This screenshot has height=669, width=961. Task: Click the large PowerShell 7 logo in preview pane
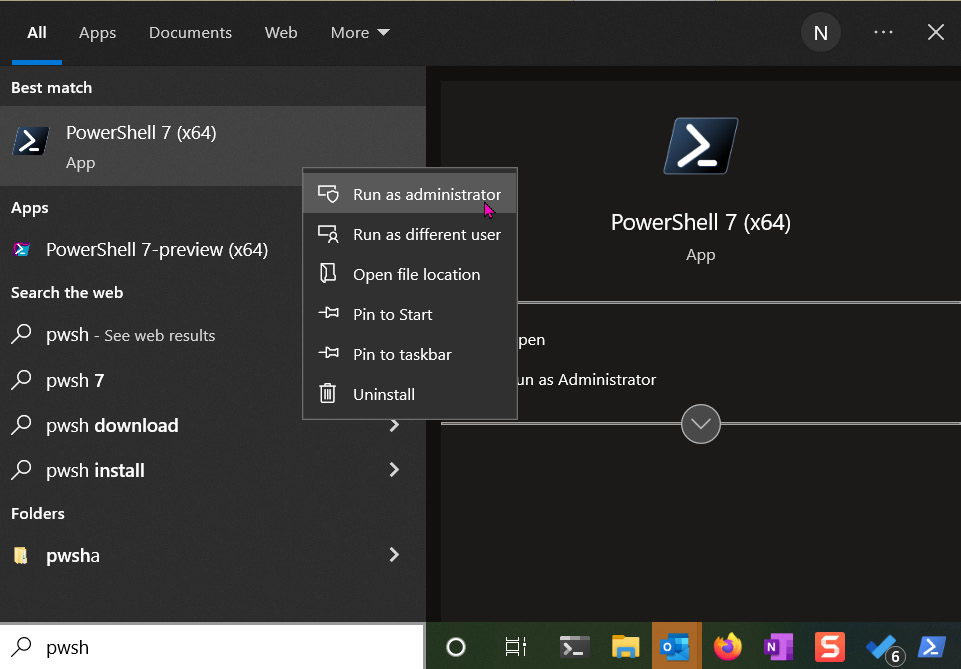[x=701, y=146]
